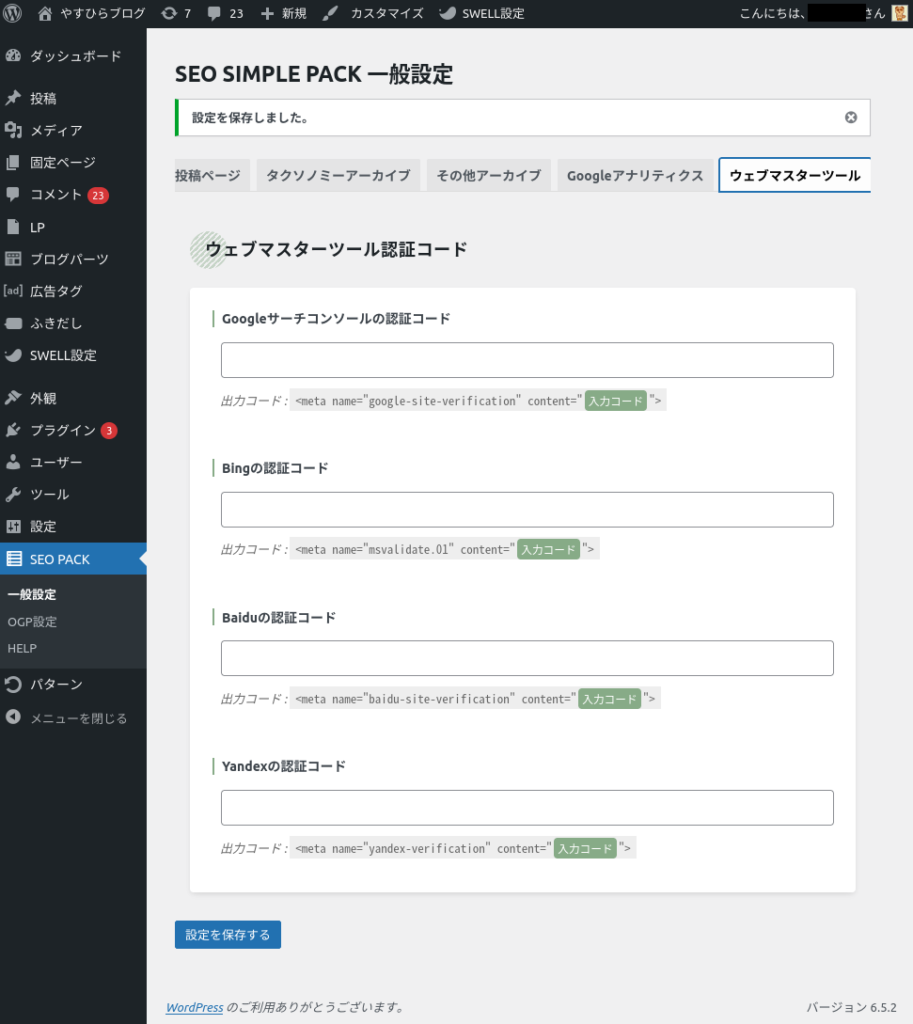Open the その他アーカイブ tab
This screenshot has height=1024, width=913.
tap(488, 175)
